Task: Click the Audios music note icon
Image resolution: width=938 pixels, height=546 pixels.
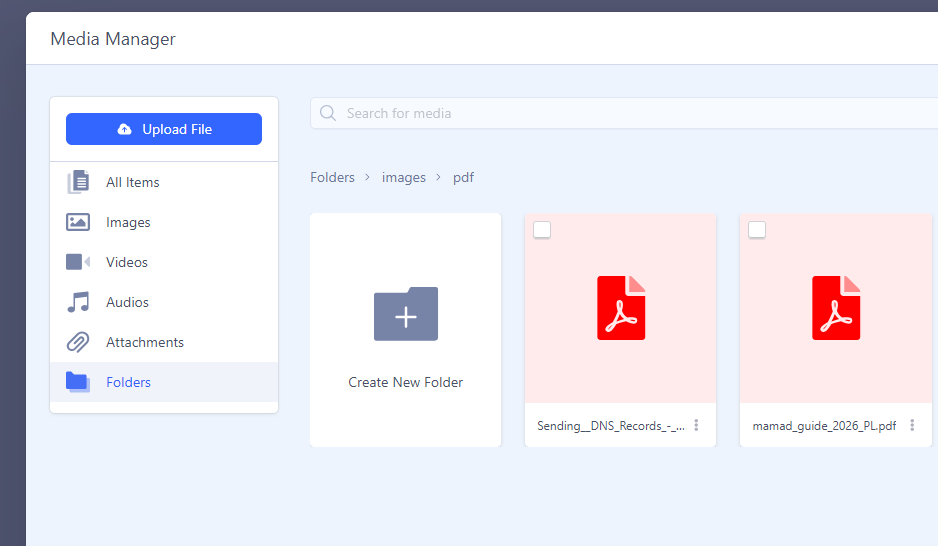Action: [x=78, y=302]
